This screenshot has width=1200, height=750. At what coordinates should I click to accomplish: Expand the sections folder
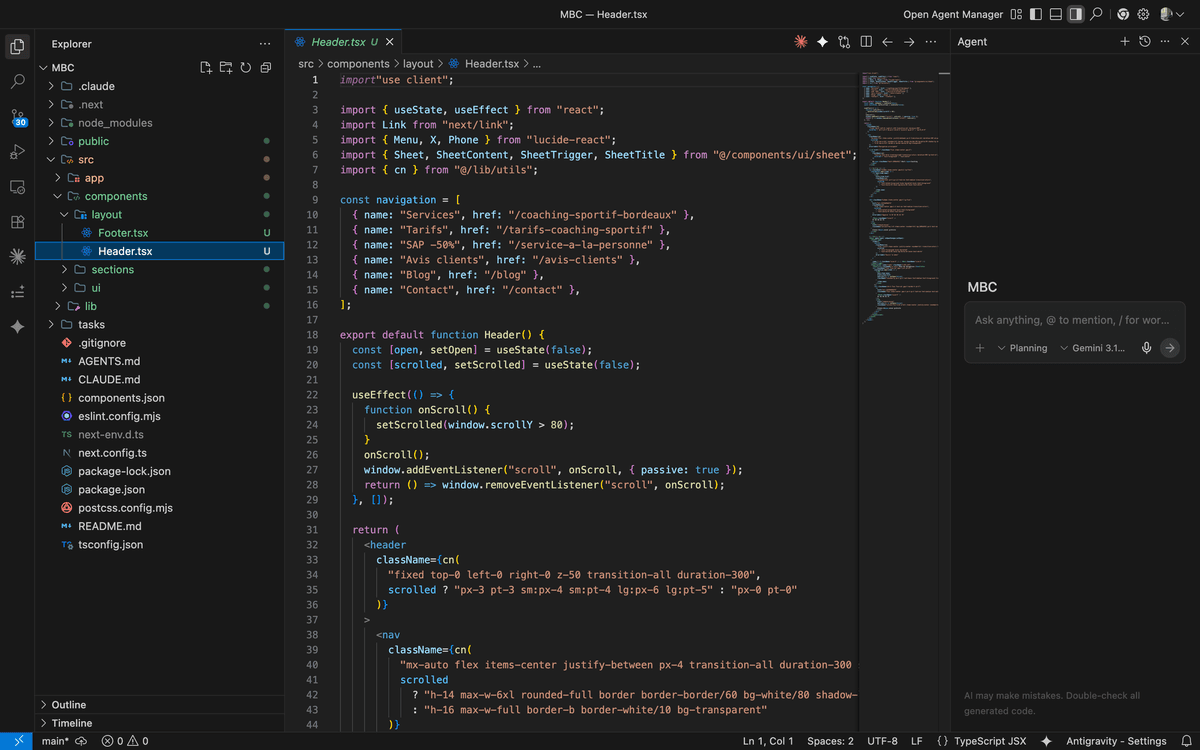click(112, 270)
